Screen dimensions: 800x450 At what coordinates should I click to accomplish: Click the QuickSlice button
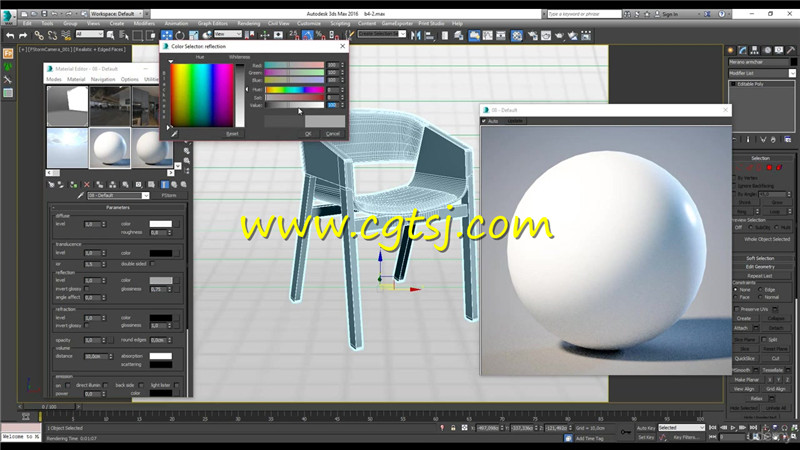[x=745, y=358]
